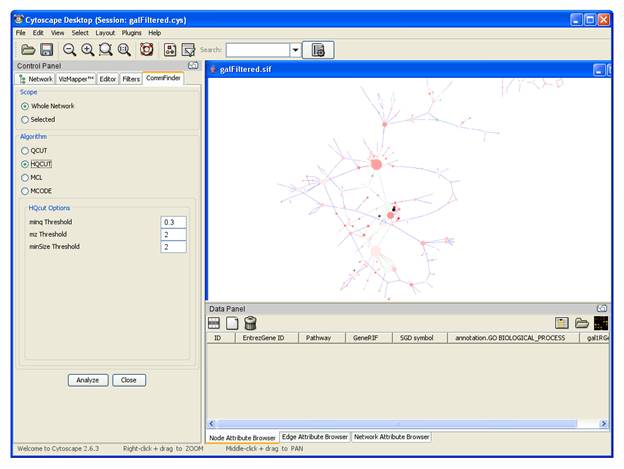Open the folder icon in the Data Panel
624x469 pixels.
pos(581,323)
